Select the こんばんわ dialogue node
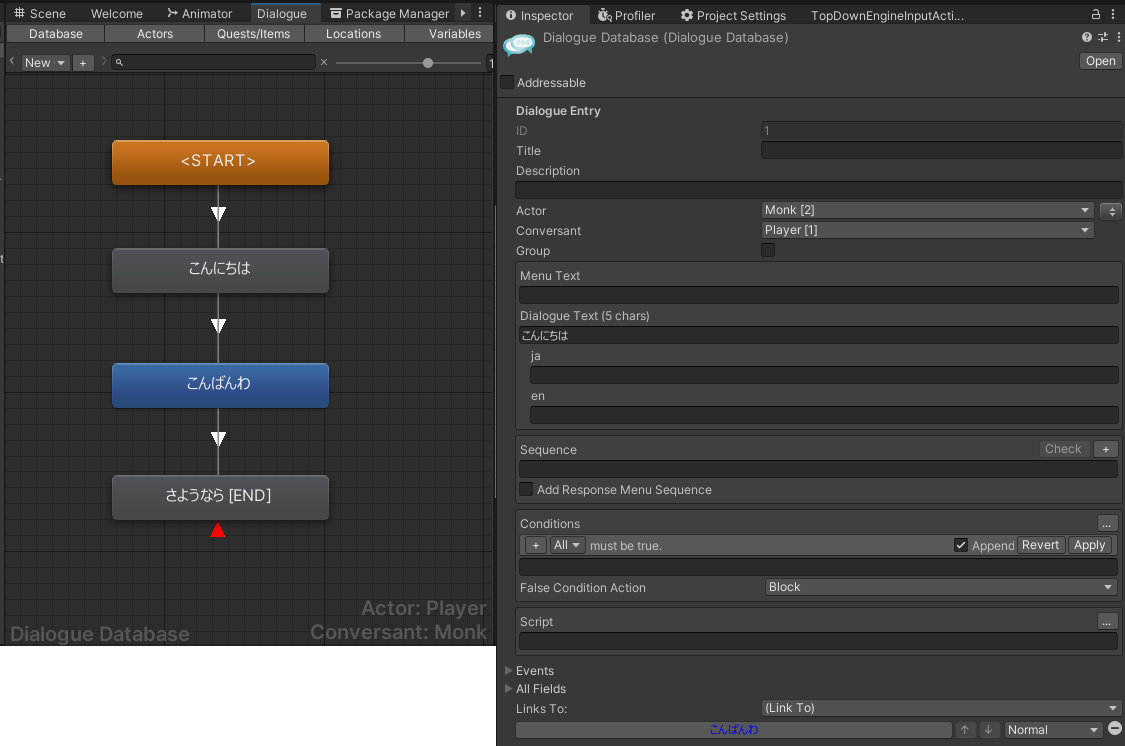Viewport: 1125px width, 746px height. pos(220,385)
